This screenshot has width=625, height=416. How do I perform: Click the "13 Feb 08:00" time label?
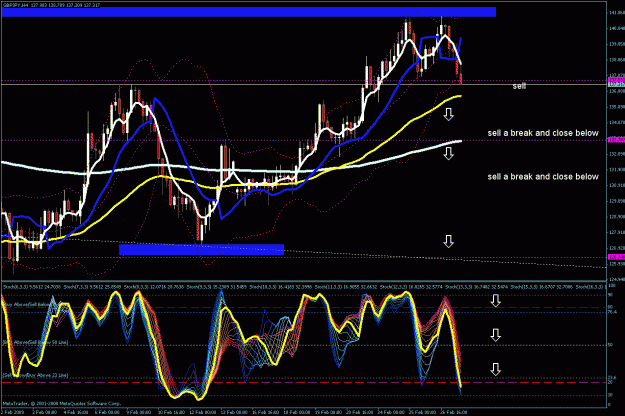pos(235,412)
